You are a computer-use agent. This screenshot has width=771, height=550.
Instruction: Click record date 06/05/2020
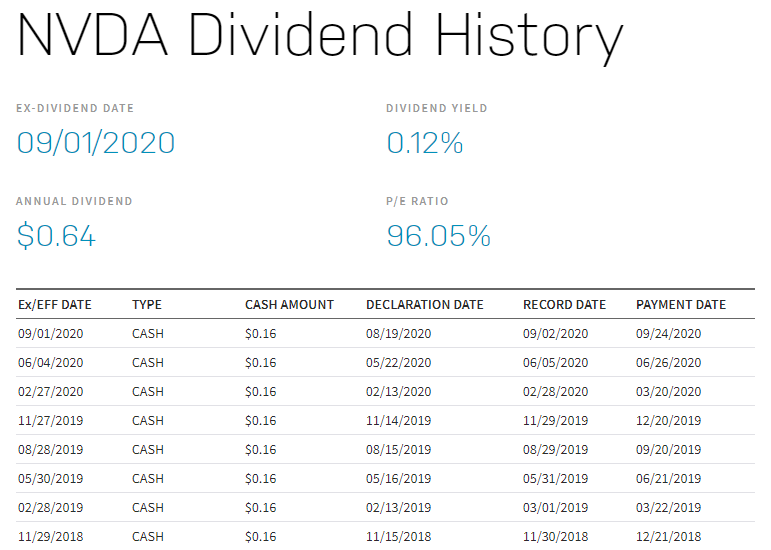pyautogui.click(x=556, y=363)
